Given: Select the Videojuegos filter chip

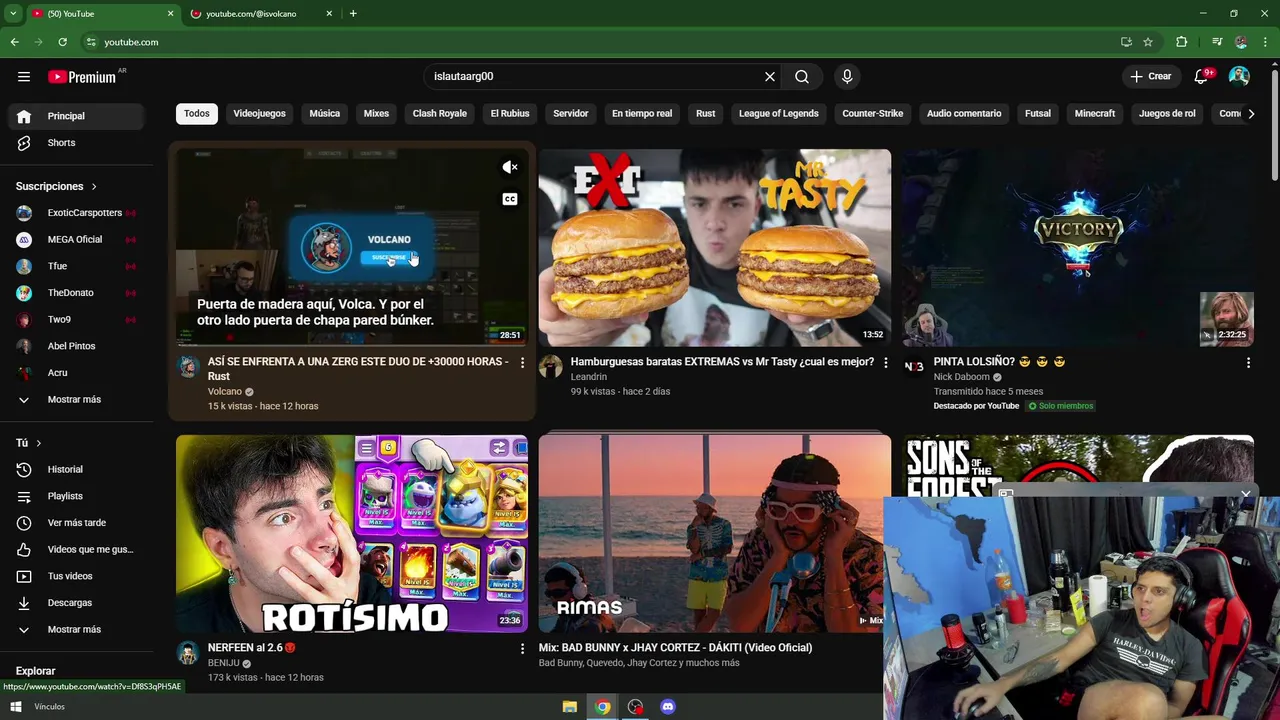Looking at the screenshot, I should pos(259,113).
